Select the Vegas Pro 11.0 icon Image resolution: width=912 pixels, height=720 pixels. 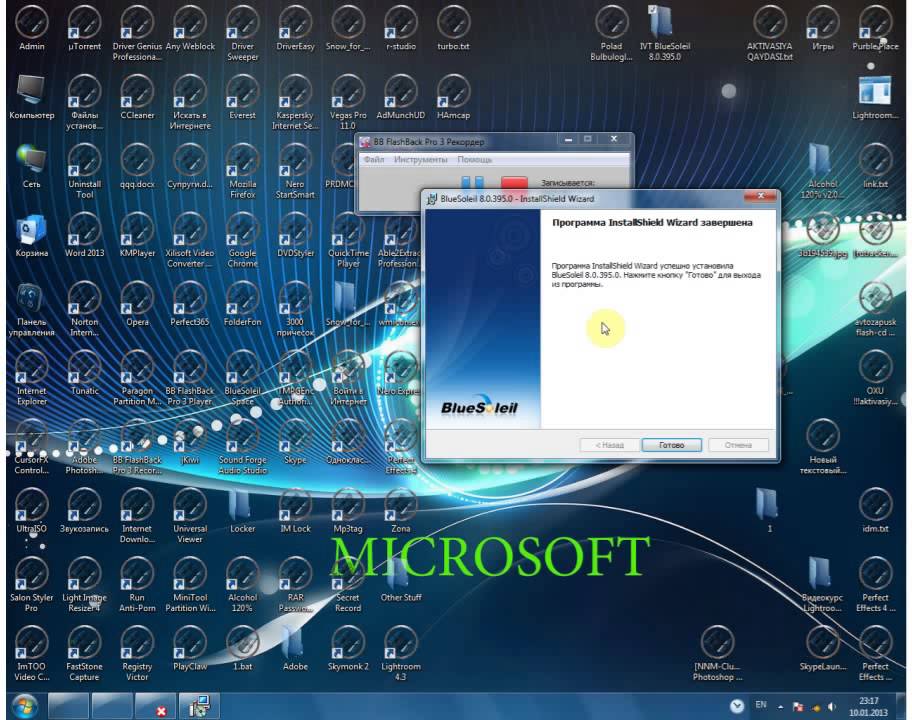point(348,102)
